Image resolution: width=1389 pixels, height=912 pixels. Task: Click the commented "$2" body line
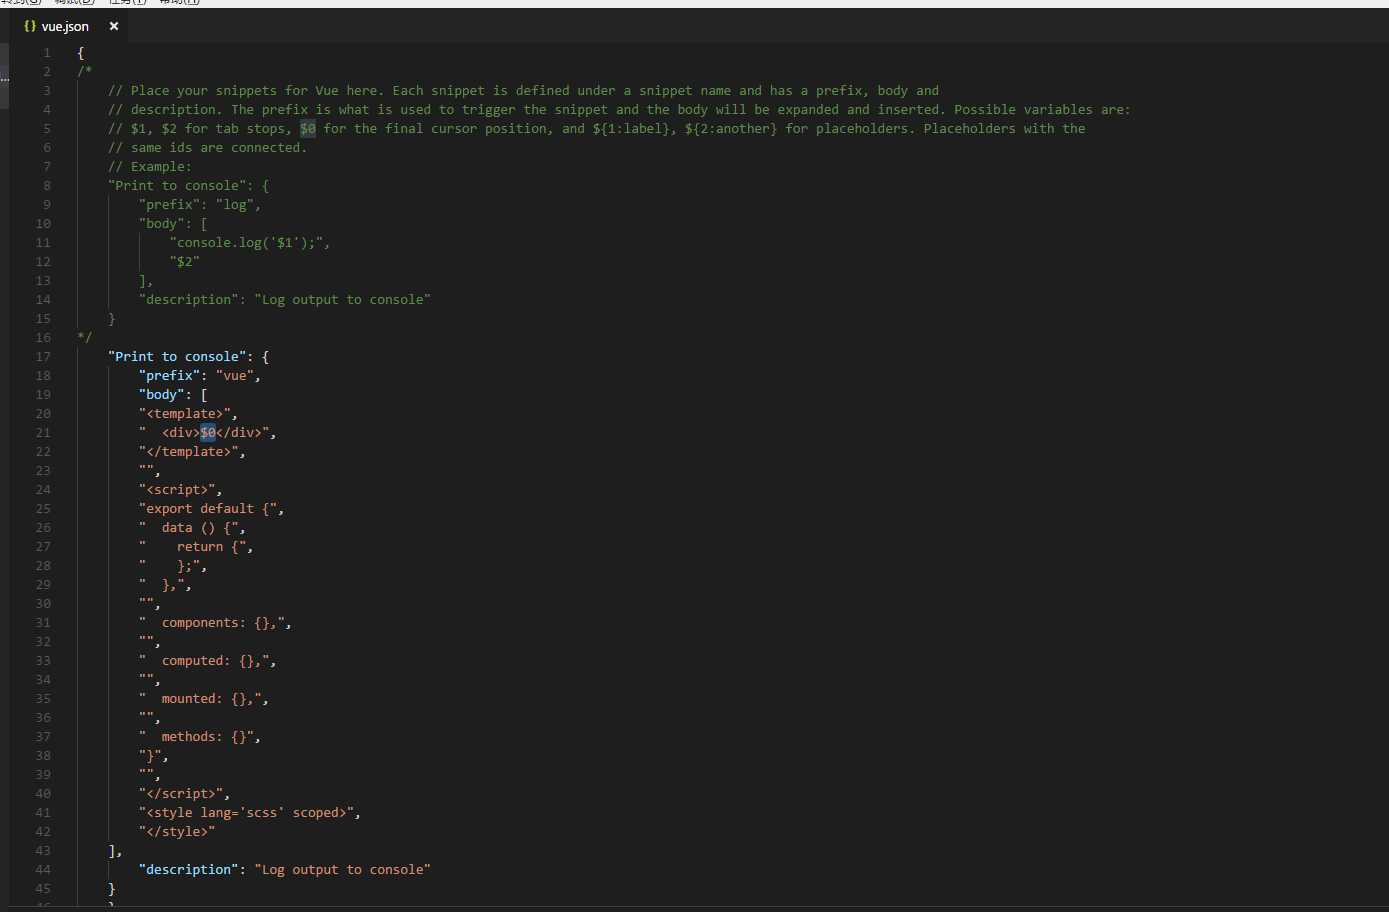[x=185, y=262]
